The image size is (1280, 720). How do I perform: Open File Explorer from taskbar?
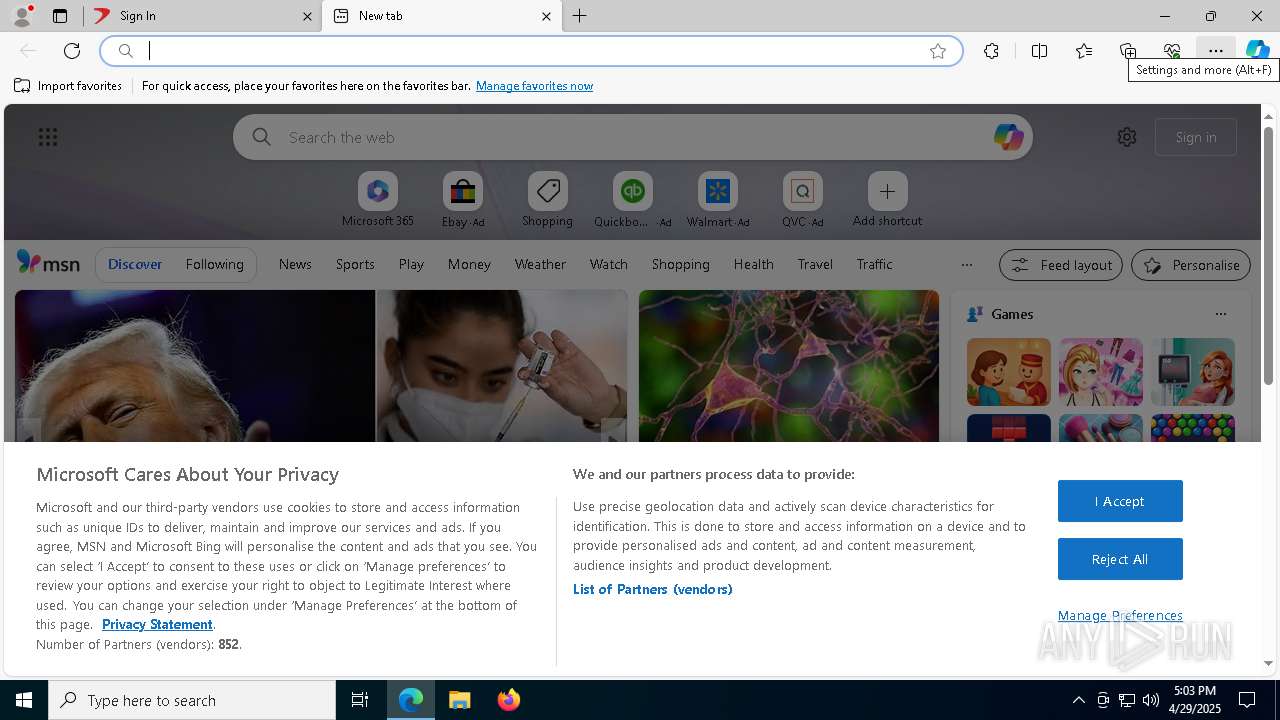pyautogui.click(x=459, y=700)
